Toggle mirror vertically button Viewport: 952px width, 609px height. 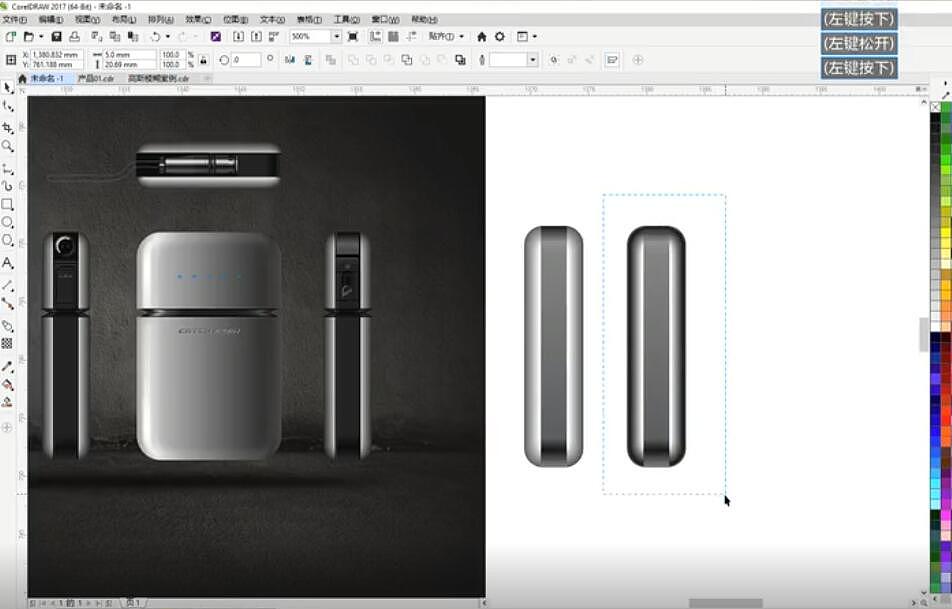pyautogui.click(x=308, y=60)
